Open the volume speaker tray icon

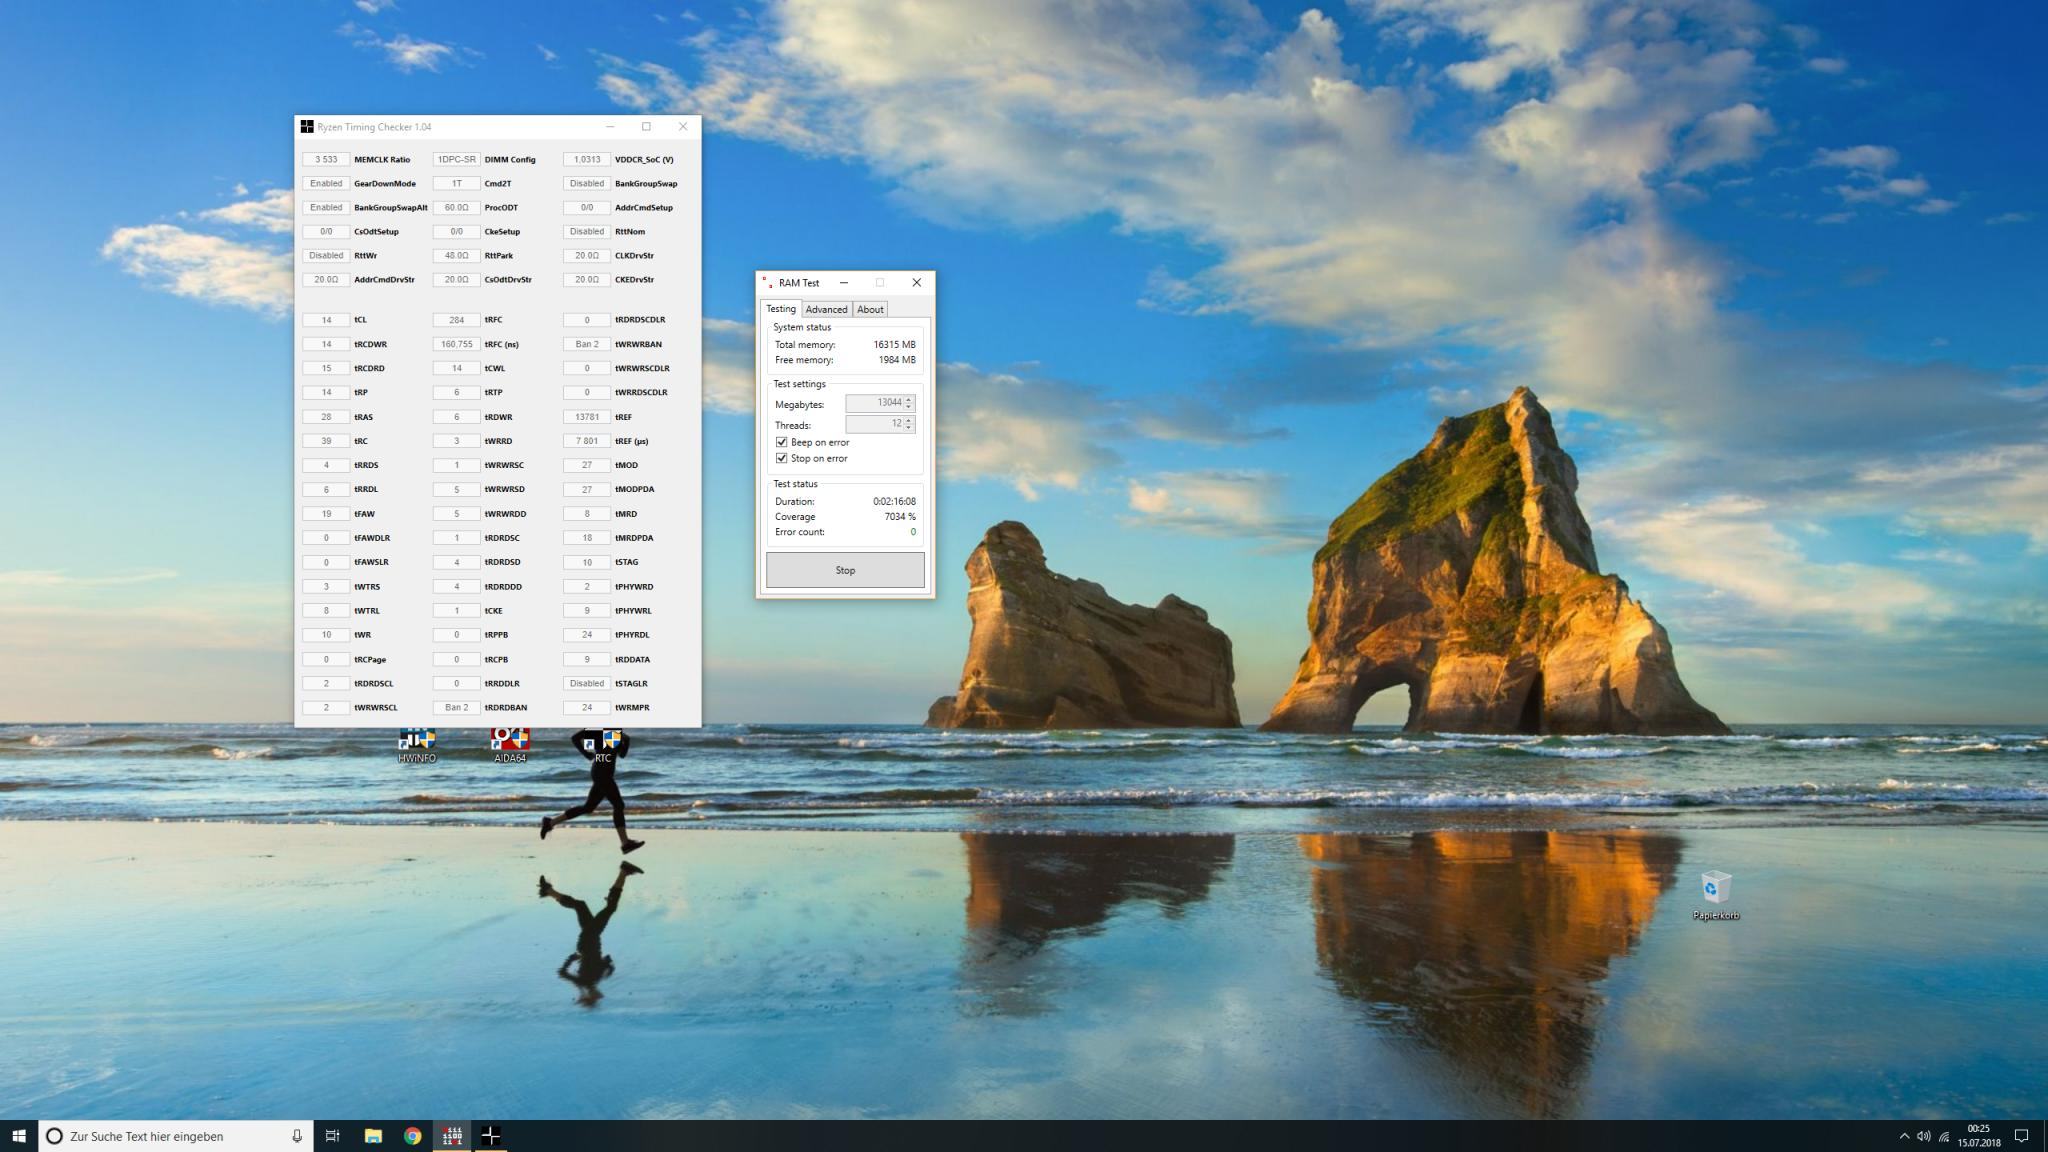pyautogui.click(x=1923, y=1136)
